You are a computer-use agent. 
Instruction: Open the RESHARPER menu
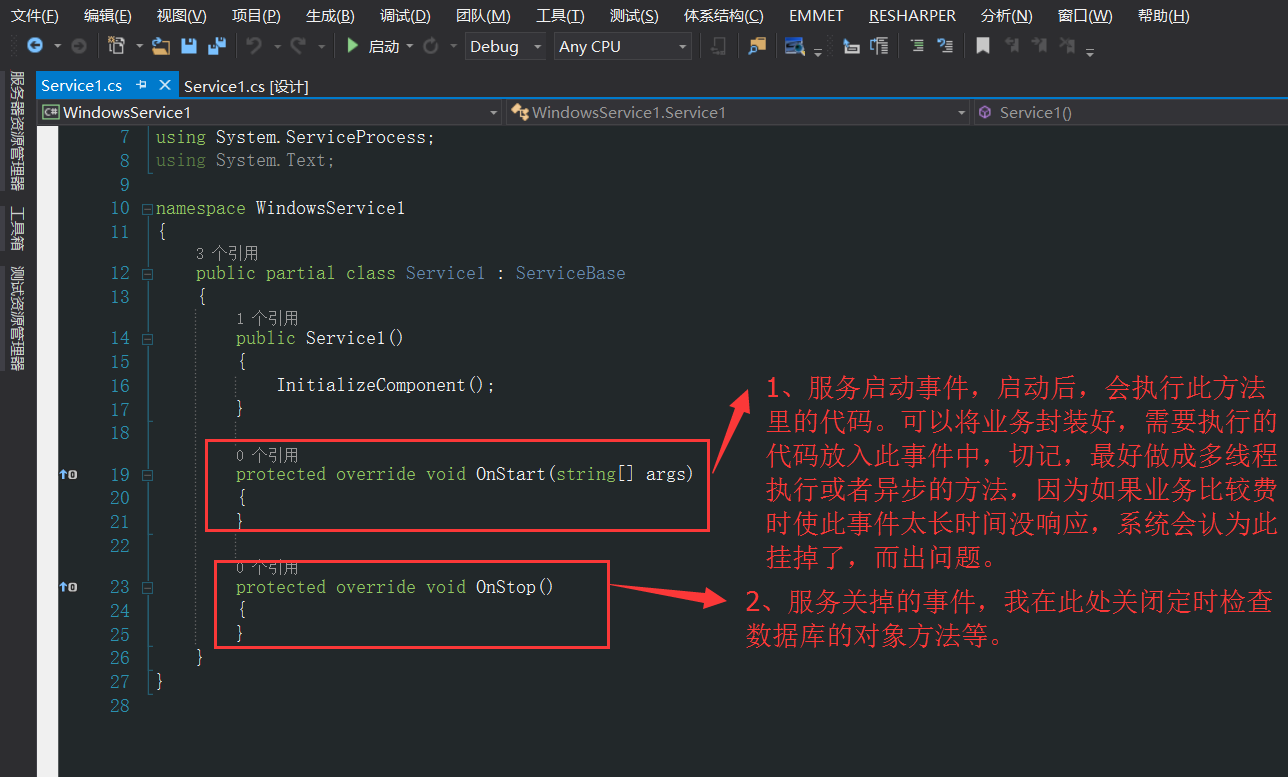point(912,15)
